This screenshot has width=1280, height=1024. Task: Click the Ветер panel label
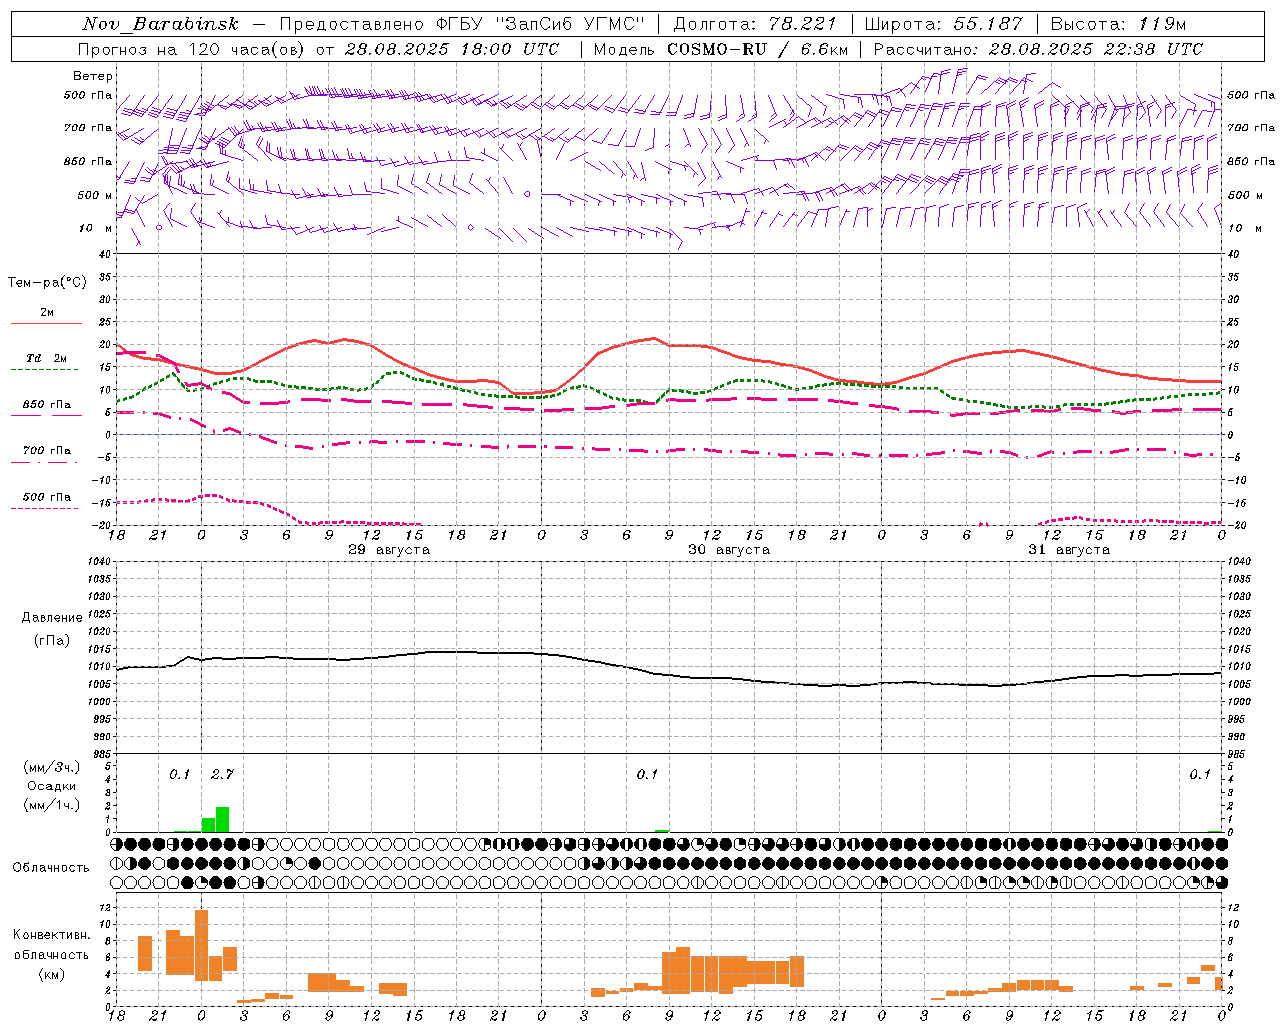[x=92, y=76]
